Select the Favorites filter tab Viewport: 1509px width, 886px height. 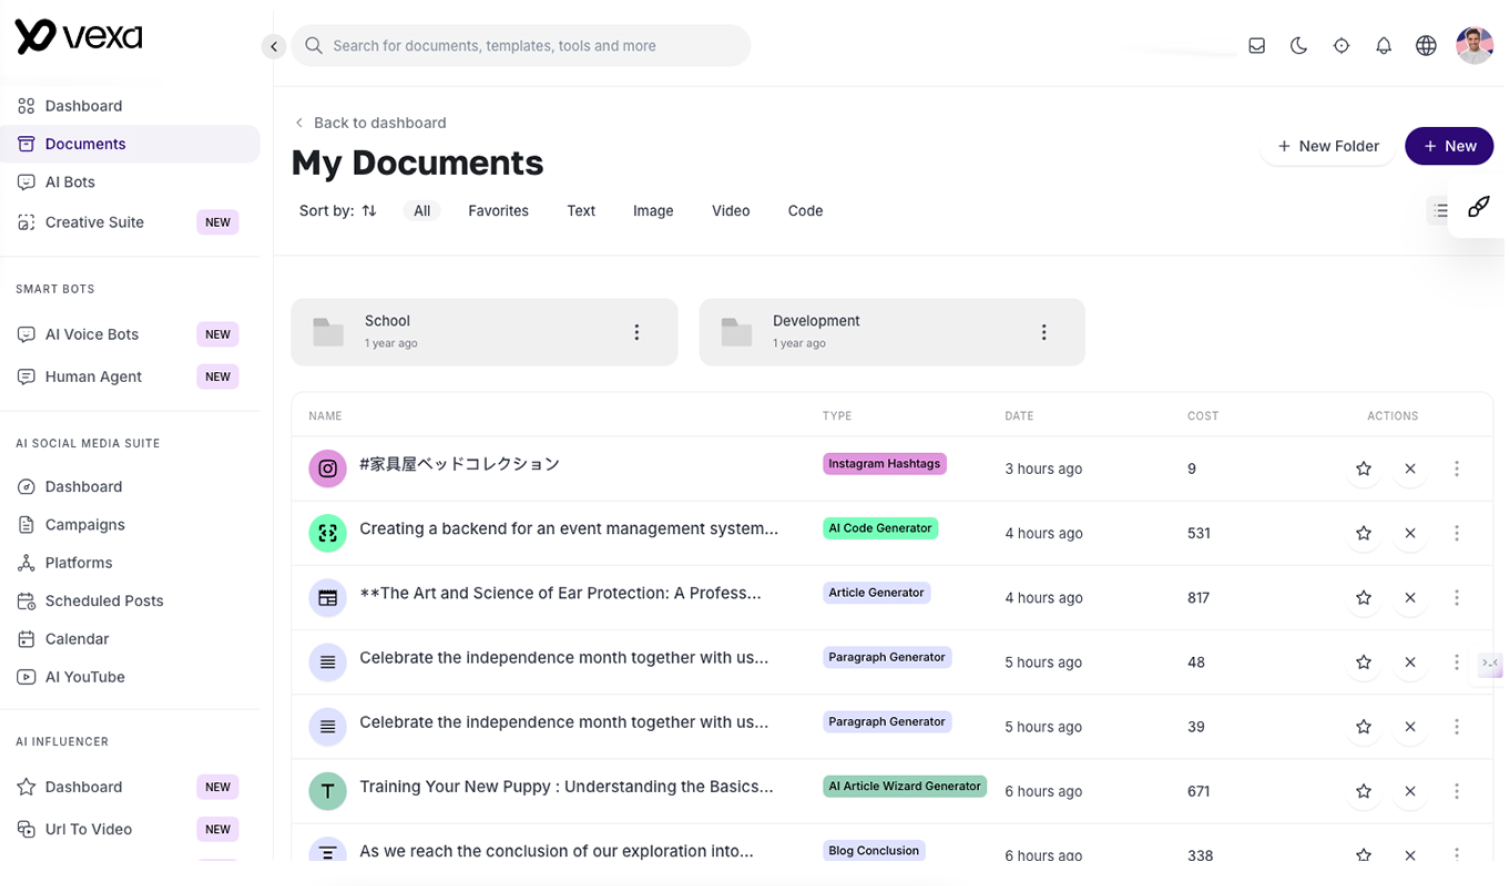click(x=498, y=211)
